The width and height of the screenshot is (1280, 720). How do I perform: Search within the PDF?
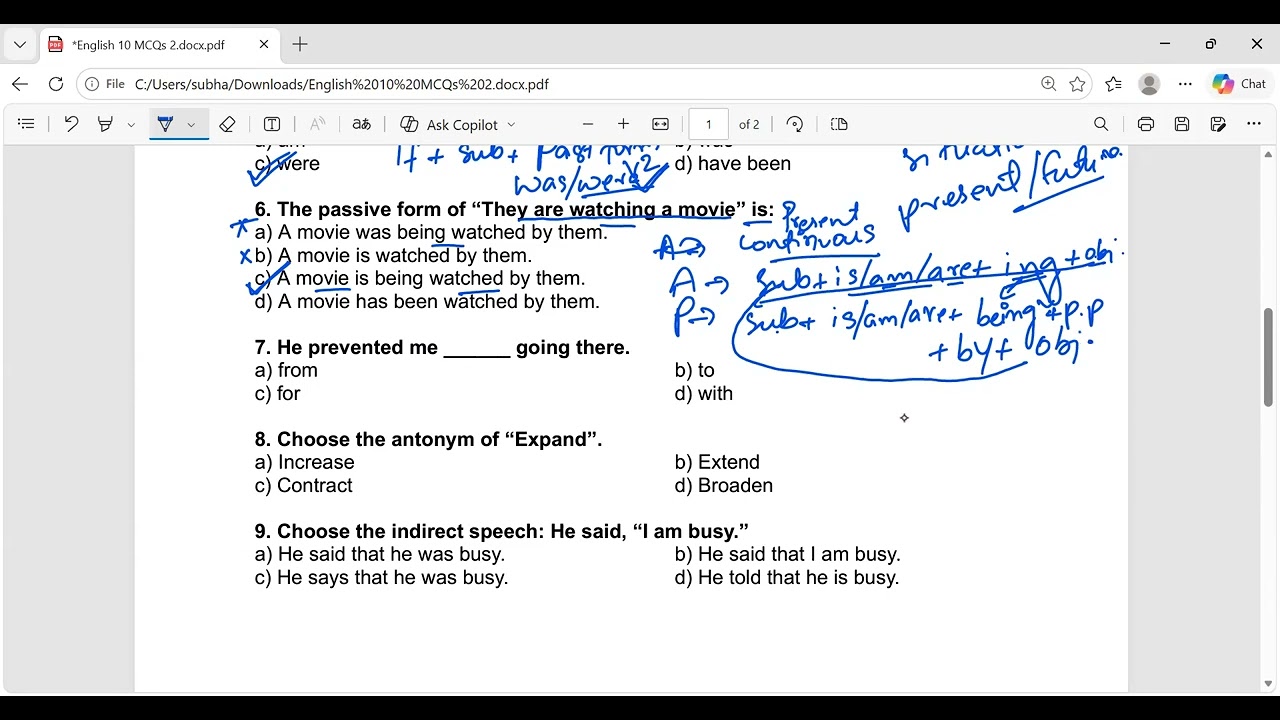pyautogui.click(x=1101, y=124)
